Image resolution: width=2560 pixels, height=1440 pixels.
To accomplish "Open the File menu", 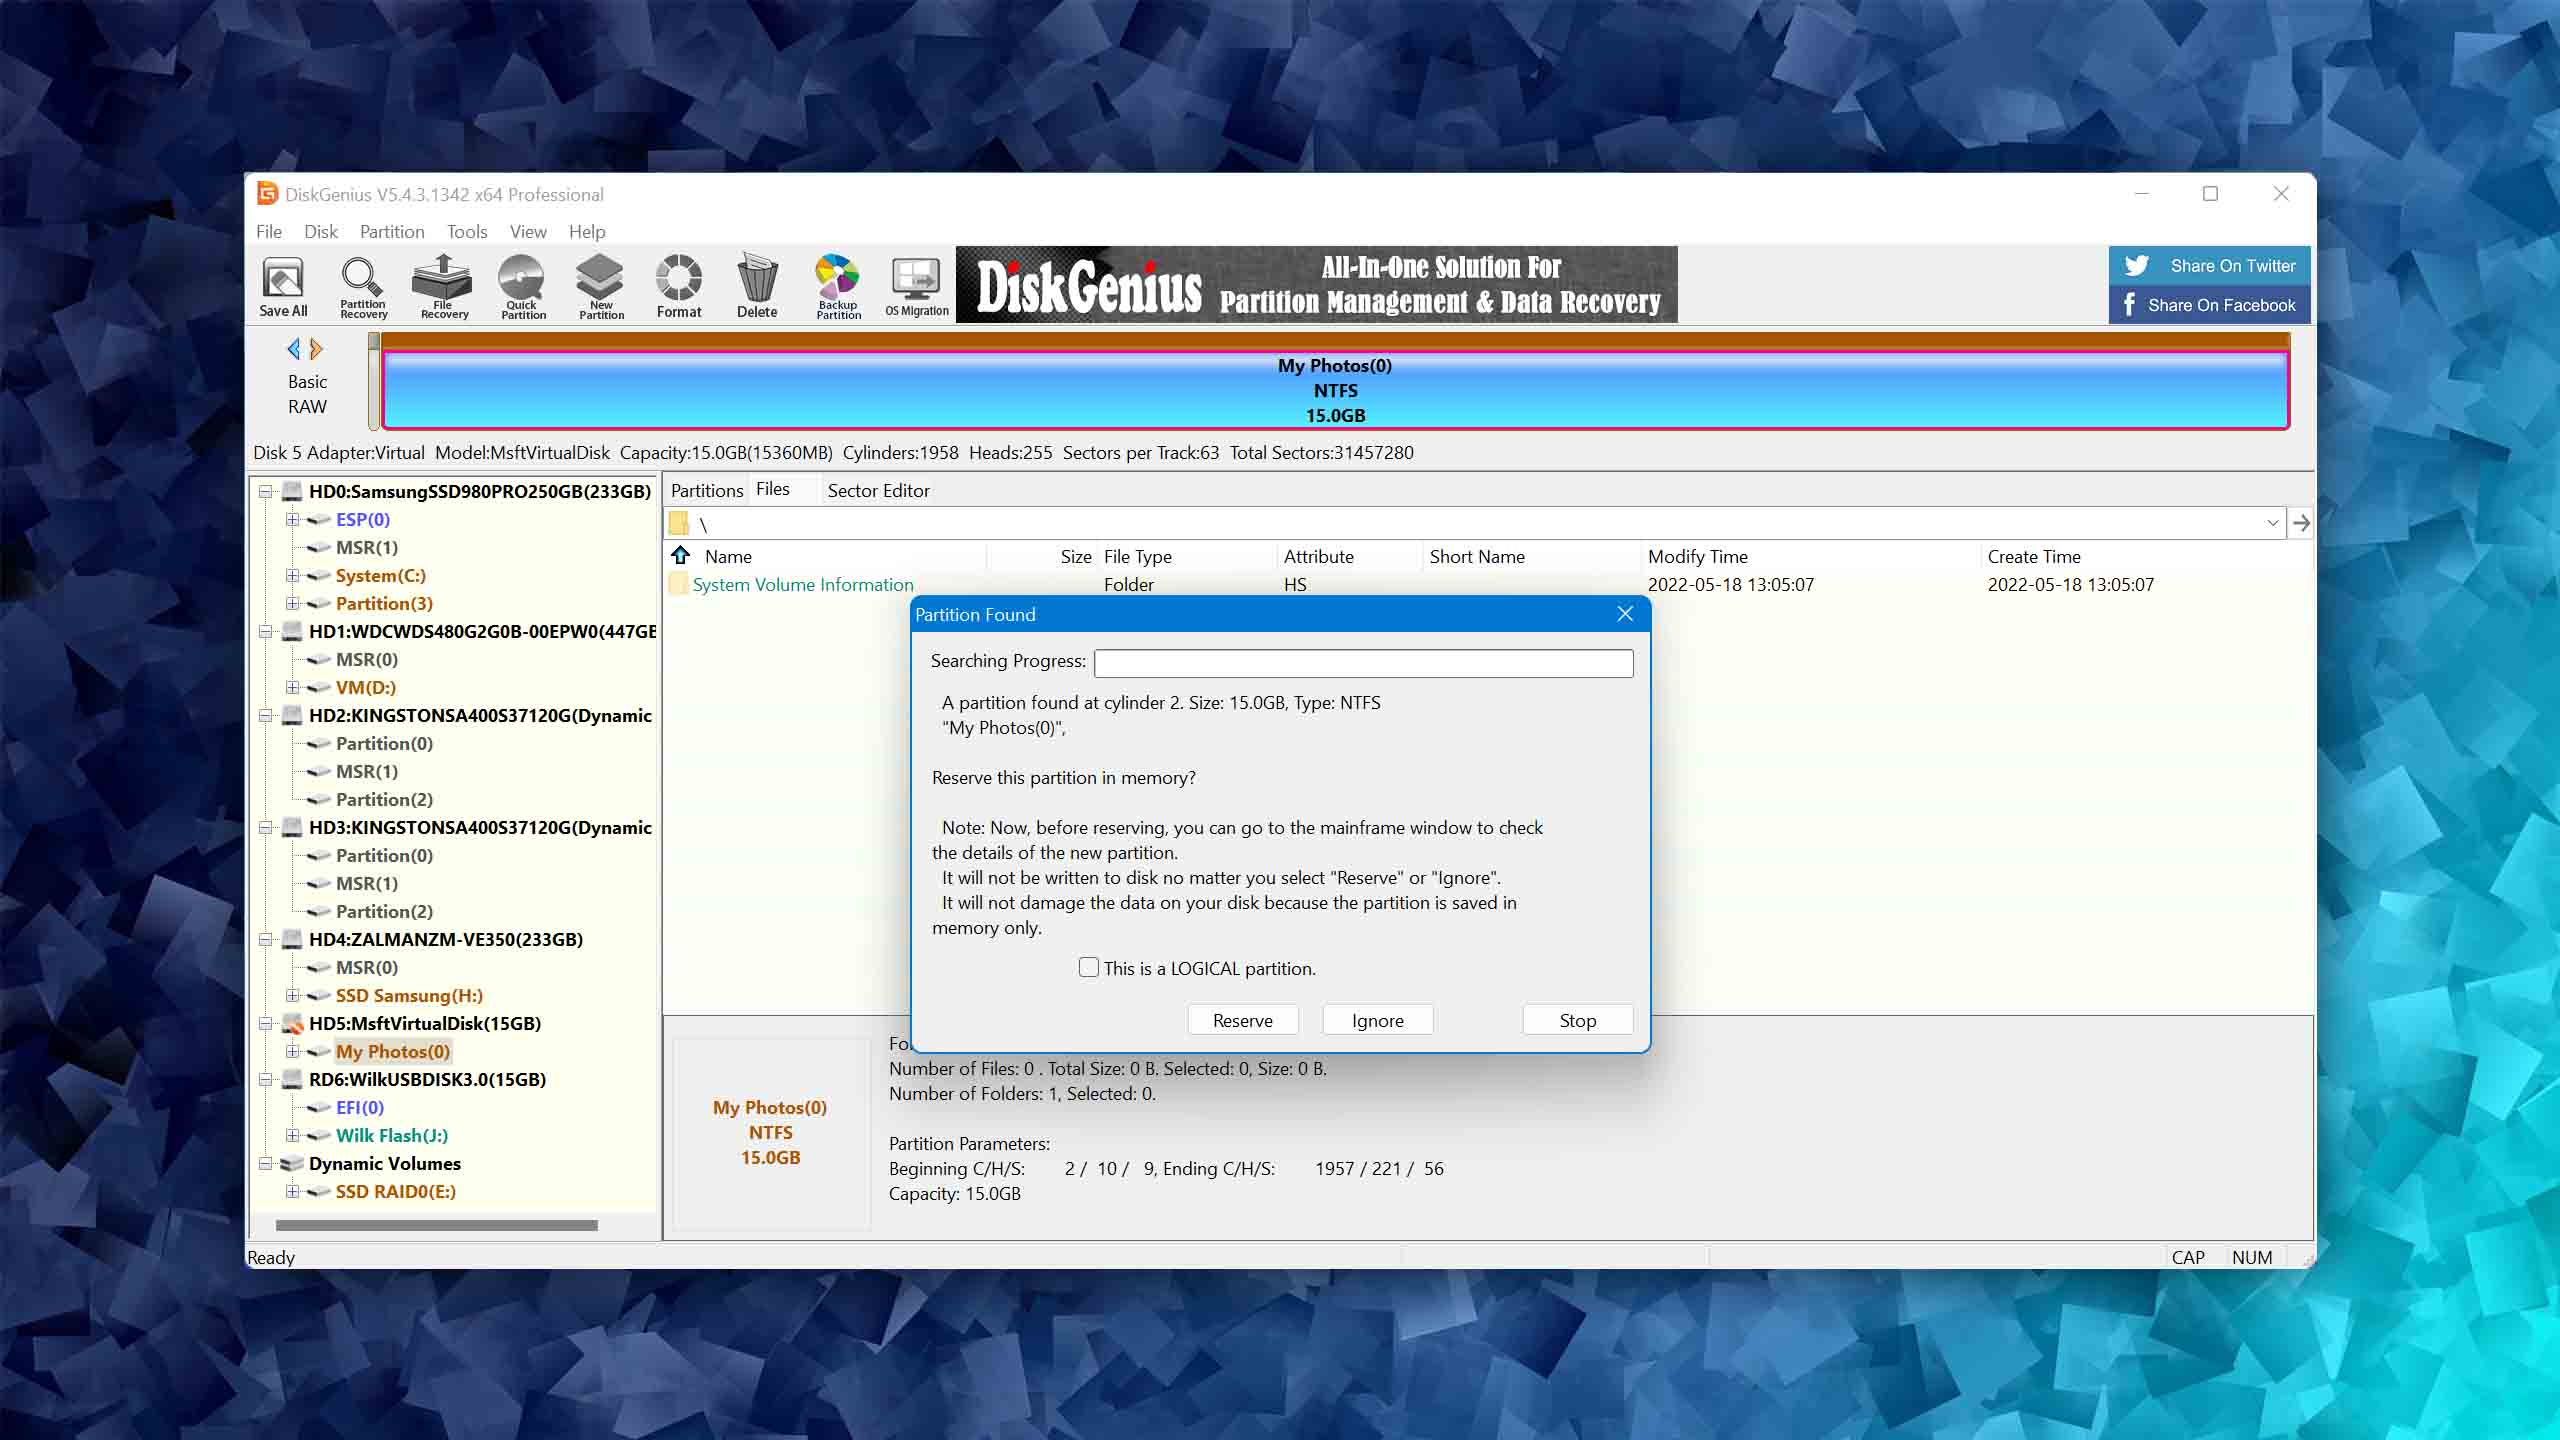I will 269,232.
